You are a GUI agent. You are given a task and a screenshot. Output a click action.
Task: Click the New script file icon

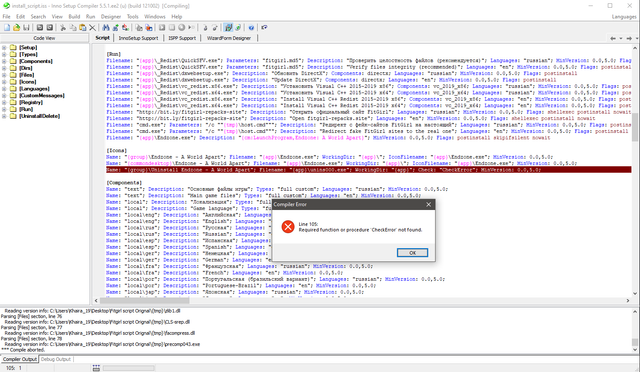[7, 27]
